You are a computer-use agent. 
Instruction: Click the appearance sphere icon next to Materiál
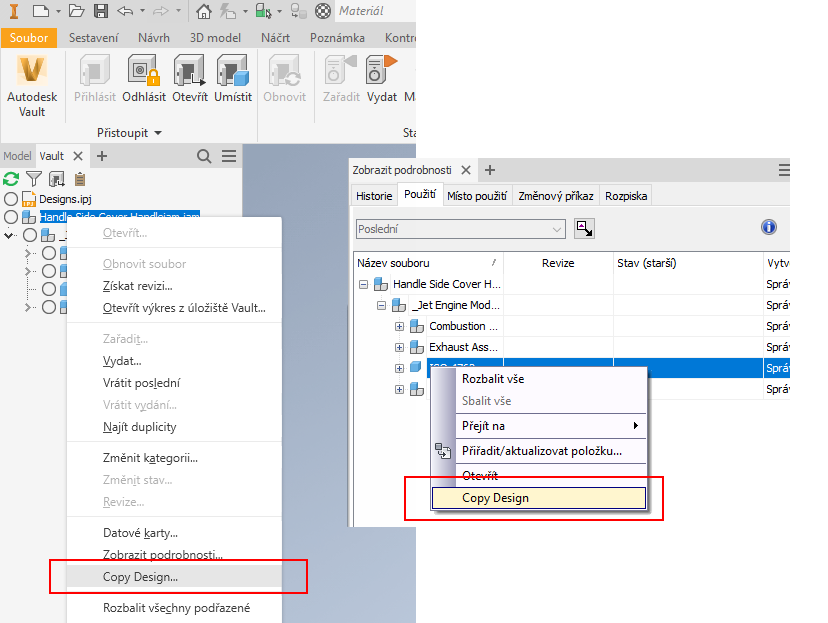click(323, 11)
